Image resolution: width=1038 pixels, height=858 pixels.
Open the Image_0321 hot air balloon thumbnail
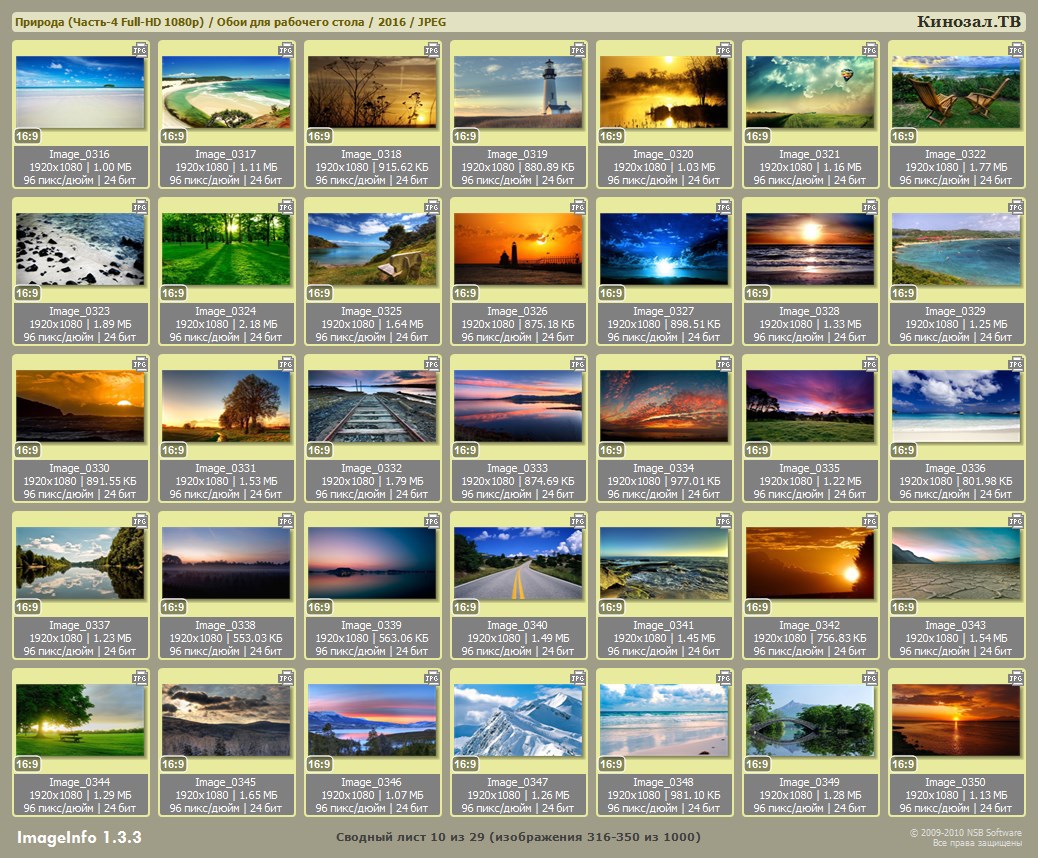[x=810, y=91]
